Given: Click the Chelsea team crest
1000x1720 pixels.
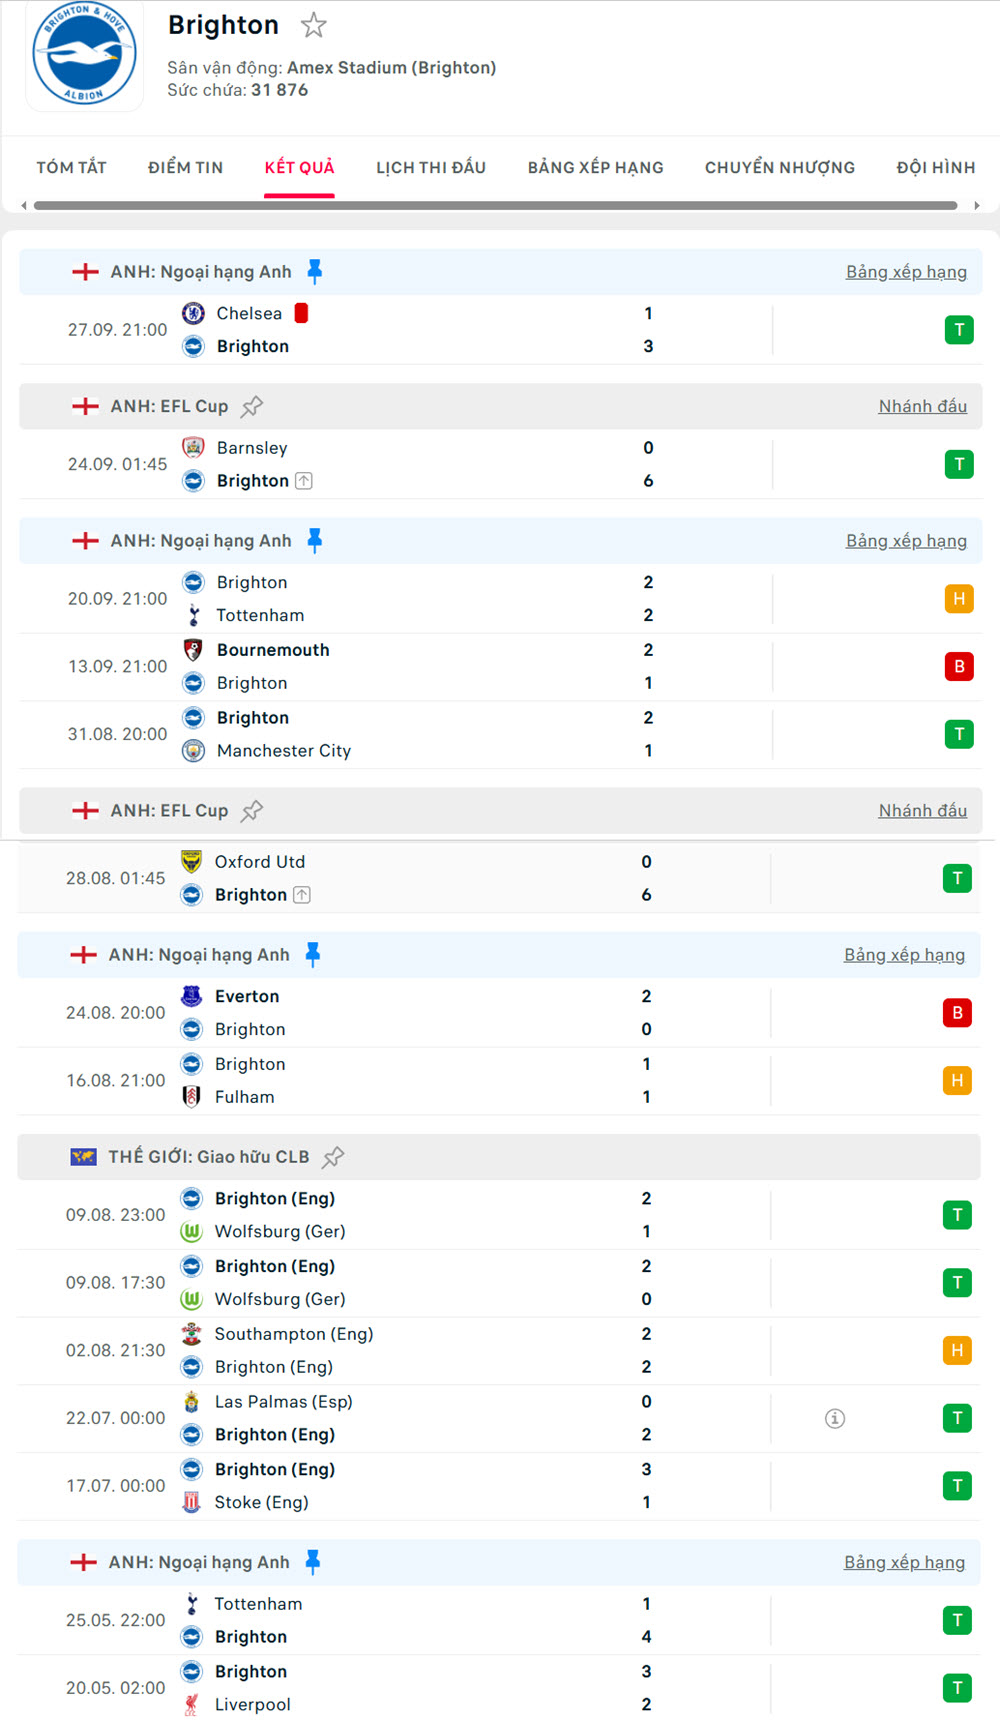Looking at the screenshot, I should tap(193, 313).
